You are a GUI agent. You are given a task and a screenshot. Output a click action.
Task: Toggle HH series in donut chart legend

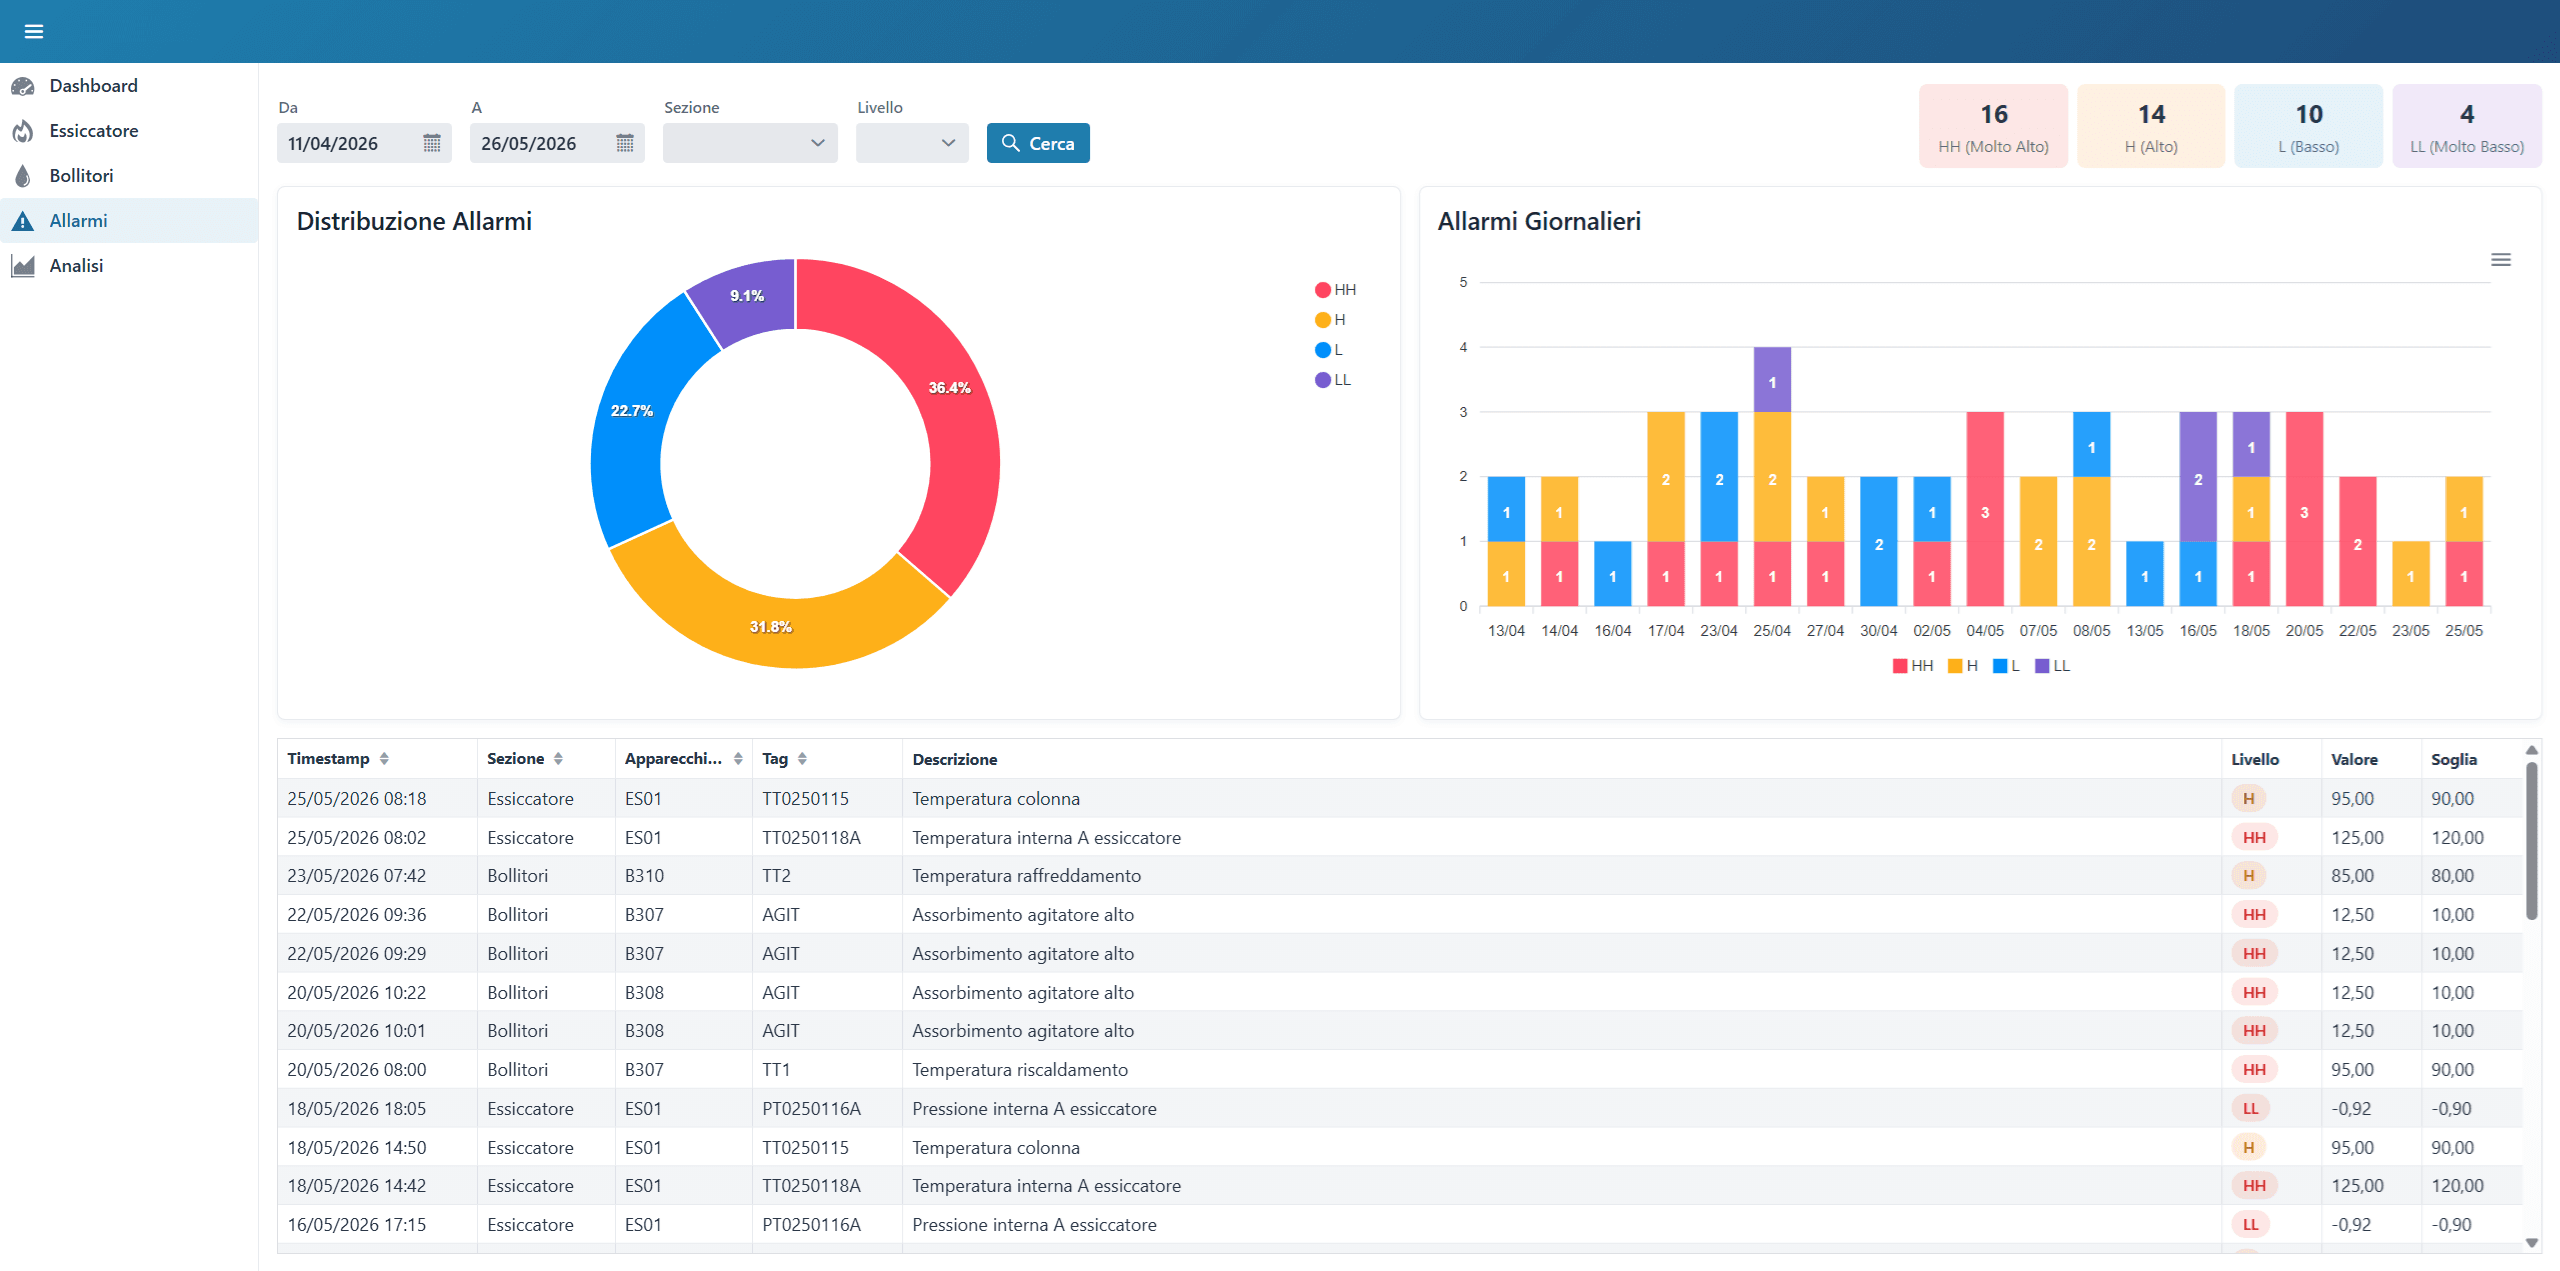1335,290
